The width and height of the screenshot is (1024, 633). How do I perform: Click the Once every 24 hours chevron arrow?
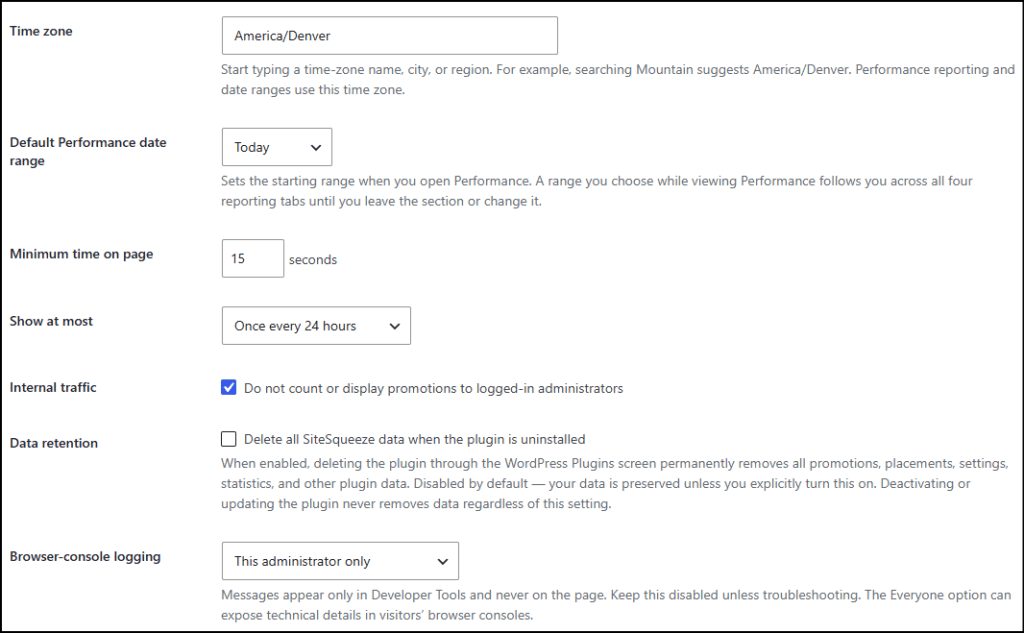[394, 326]
